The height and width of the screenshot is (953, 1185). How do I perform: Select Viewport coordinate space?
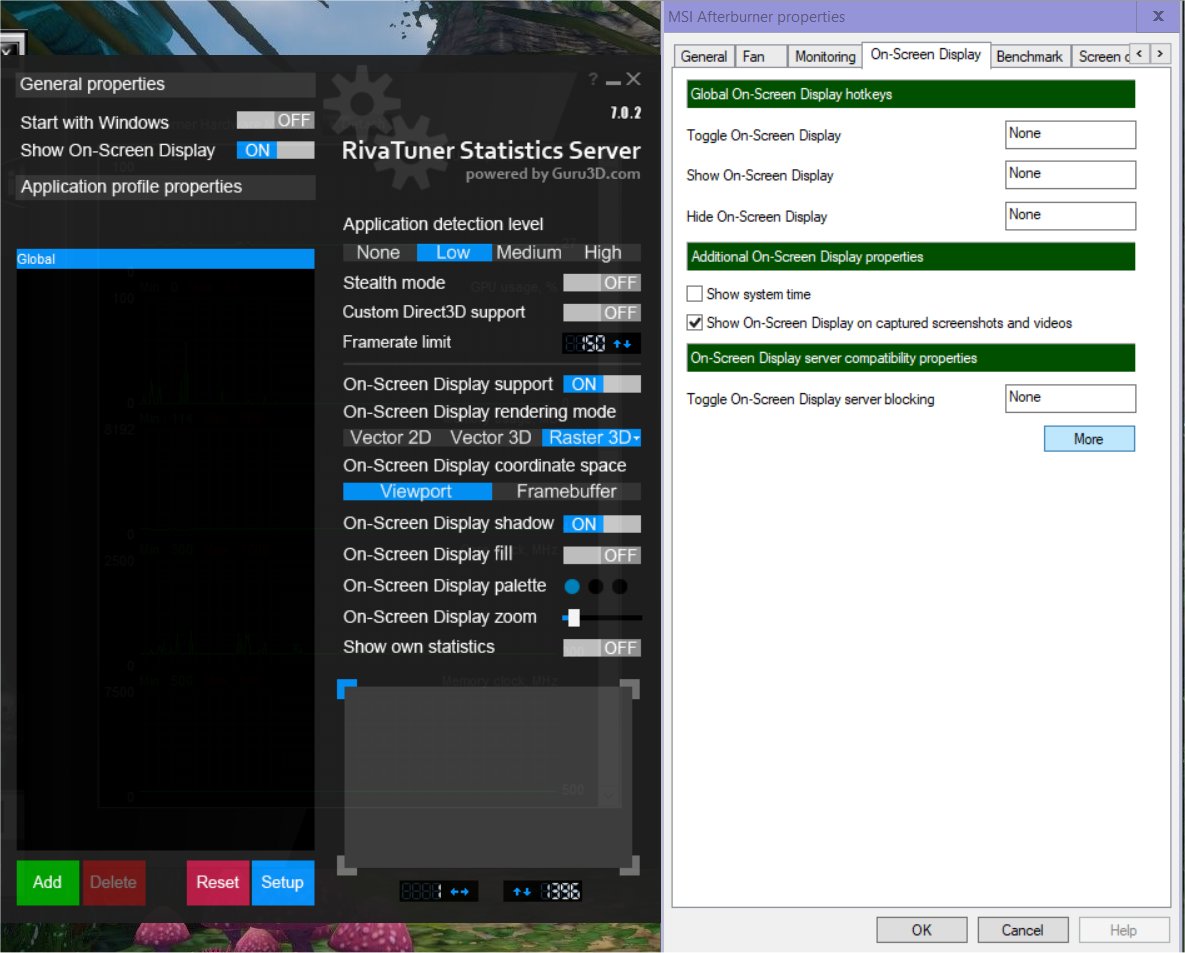416,491
